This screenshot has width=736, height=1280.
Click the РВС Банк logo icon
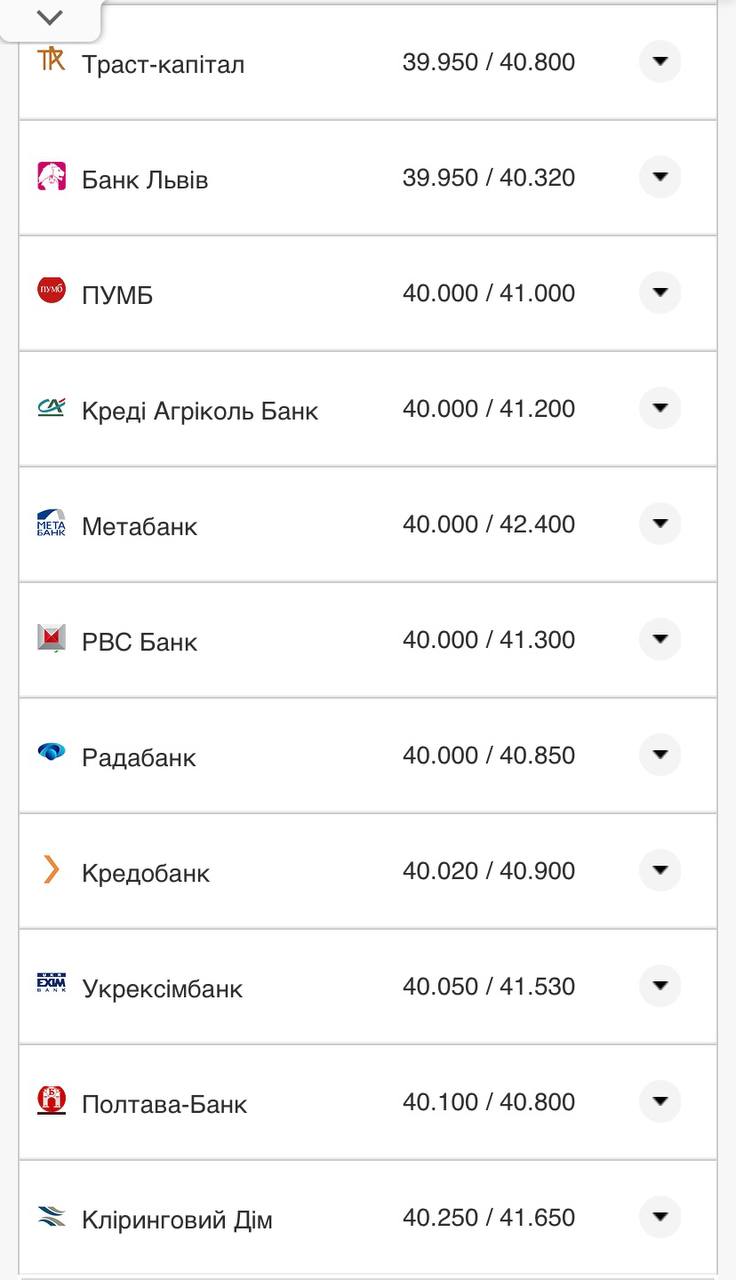[x=51, y=638]
